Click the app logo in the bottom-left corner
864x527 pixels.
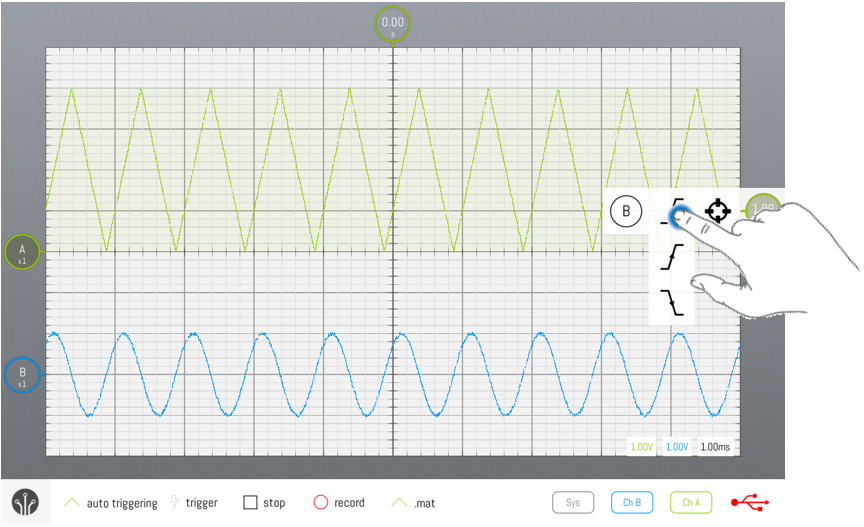point(27,503)
